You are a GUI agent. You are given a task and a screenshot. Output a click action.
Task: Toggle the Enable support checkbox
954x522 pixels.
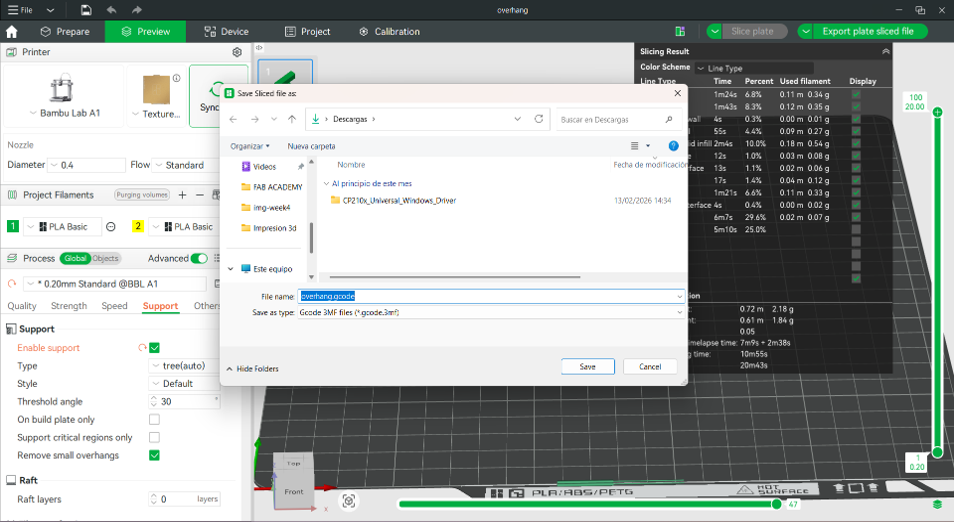pyautogui.click(x=155, y=348)
